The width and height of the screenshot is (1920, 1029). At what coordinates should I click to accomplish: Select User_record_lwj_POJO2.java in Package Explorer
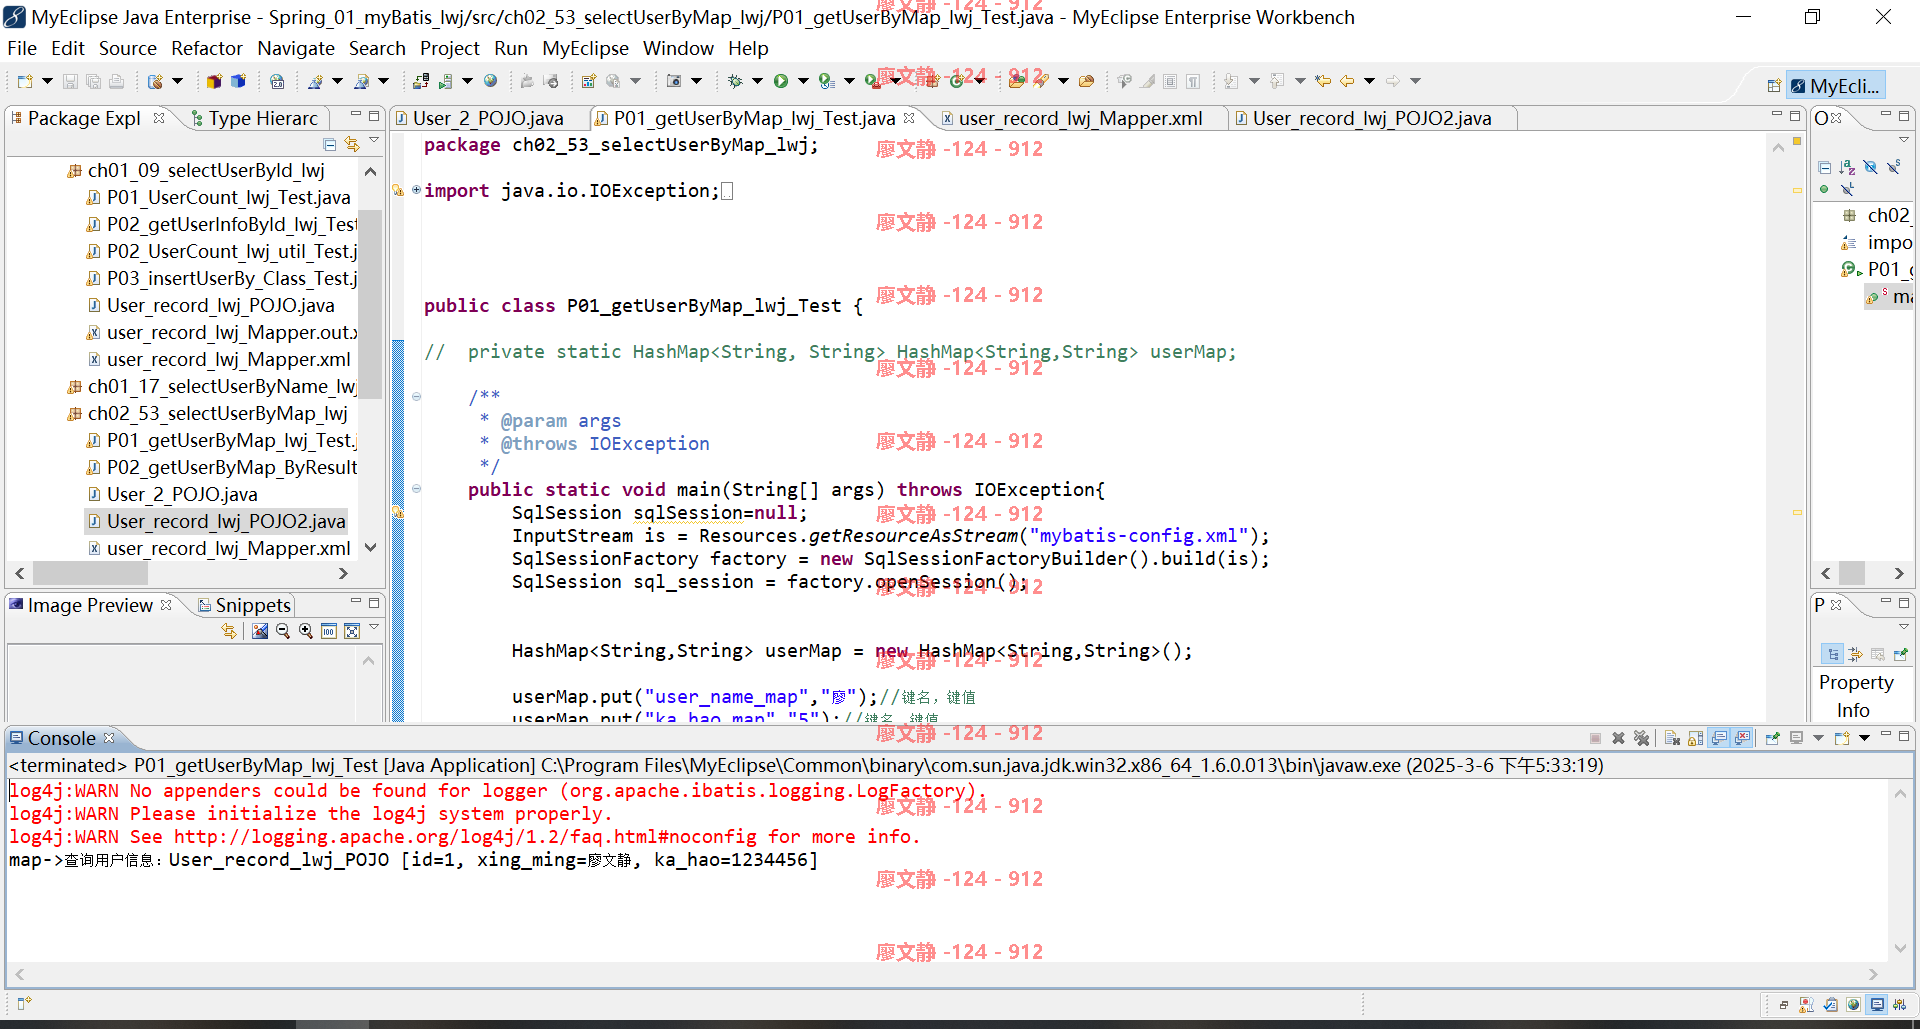216,521
